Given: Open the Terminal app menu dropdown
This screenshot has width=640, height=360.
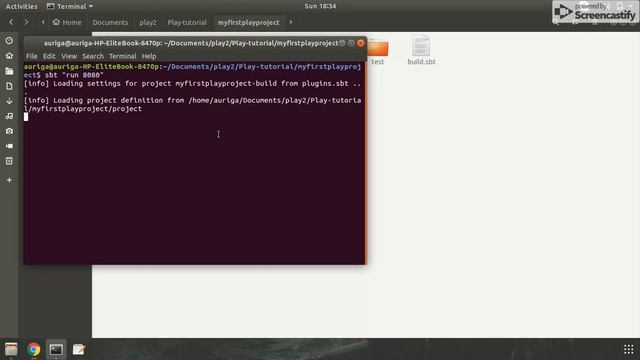Looking at the screenshot, I should click(70, 6).
